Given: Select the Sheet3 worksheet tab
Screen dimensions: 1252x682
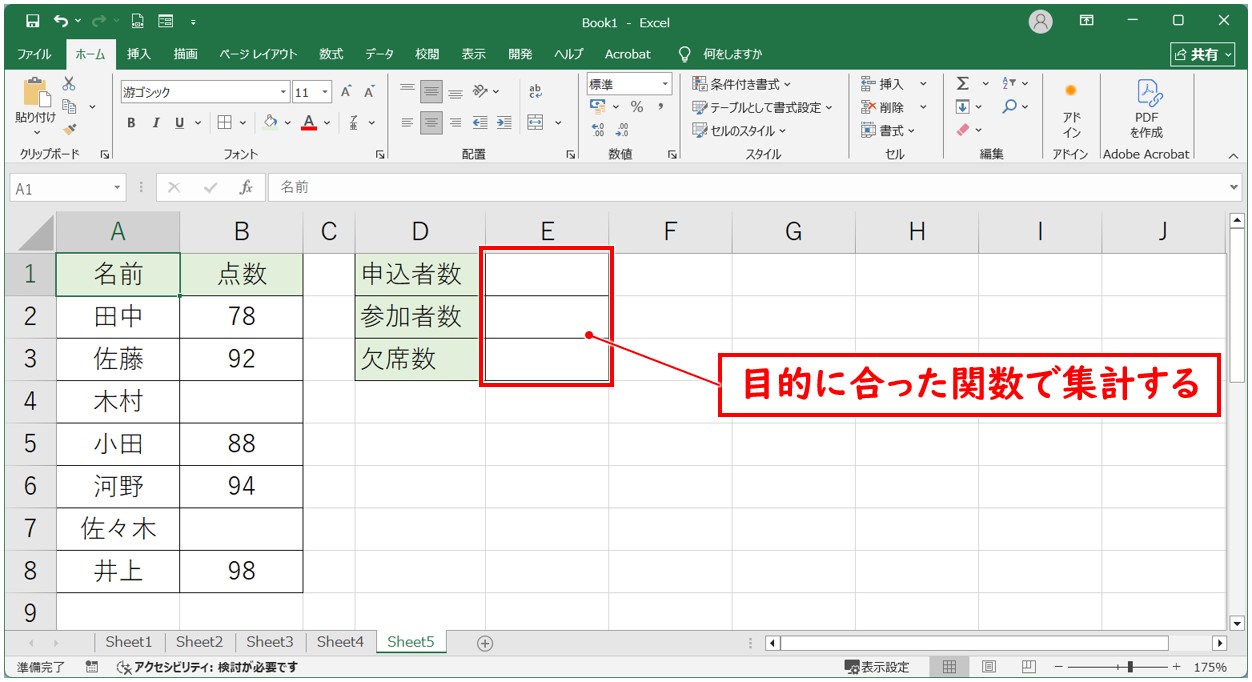Looking at the screenshot, I should (x=270, y=642).
